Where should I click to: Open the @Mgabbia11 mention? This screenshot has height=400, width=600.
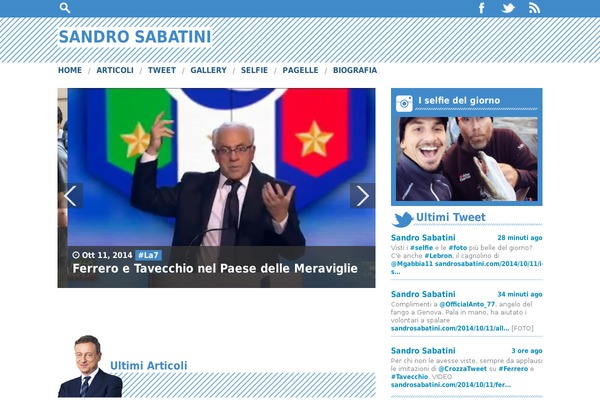[x=412, y=264]
